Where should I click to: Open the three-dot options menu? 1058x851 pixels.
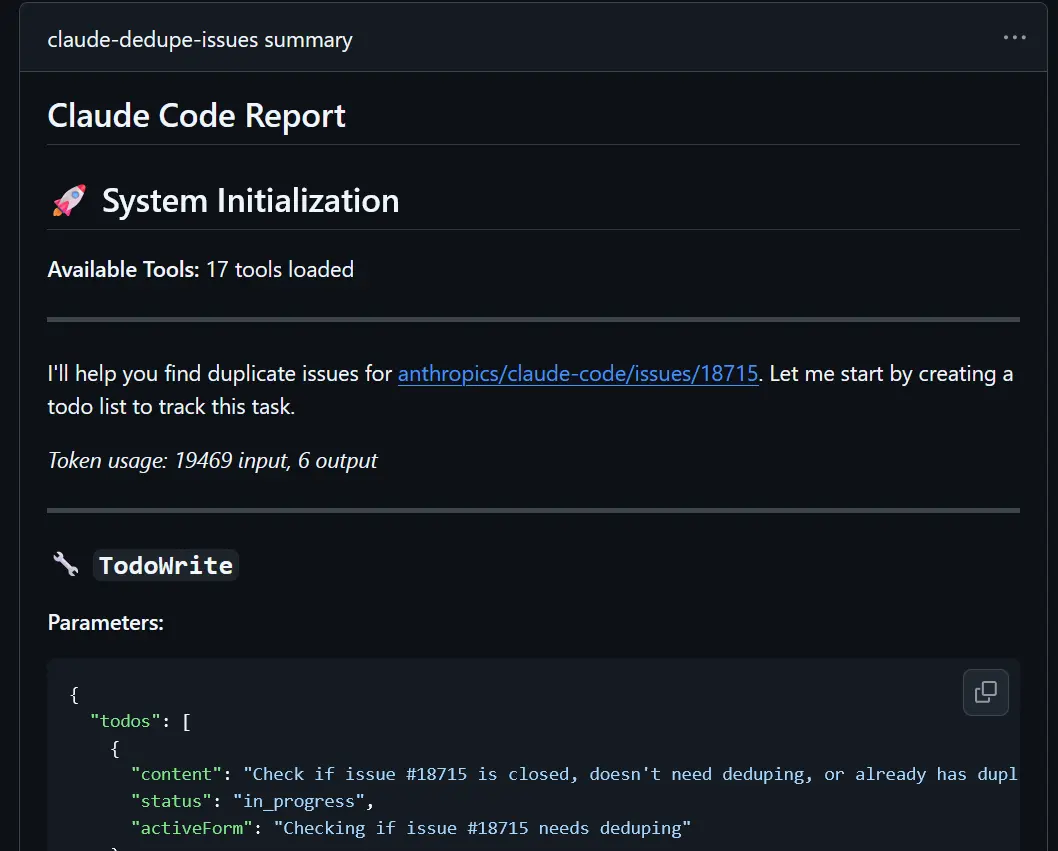1014,38
